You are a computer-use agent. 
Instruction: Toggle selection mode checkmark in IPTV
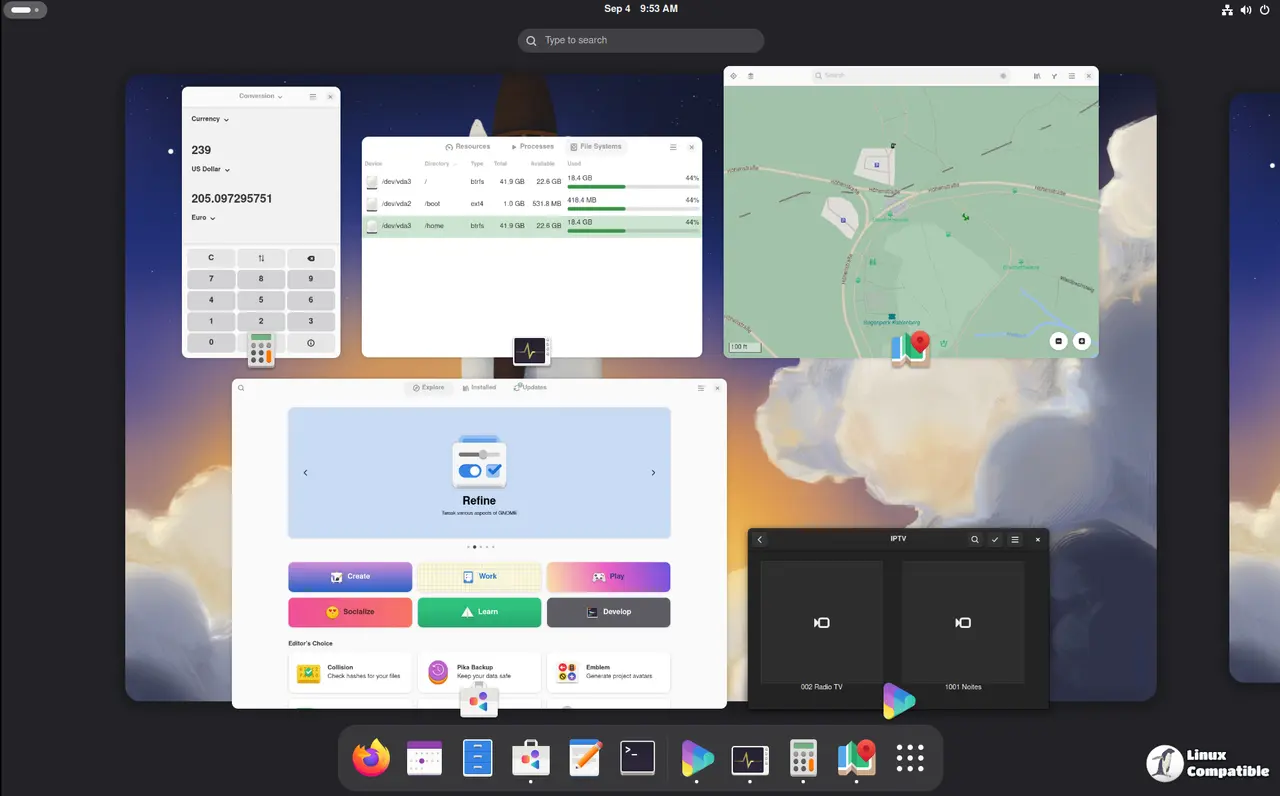click(995, 540)
